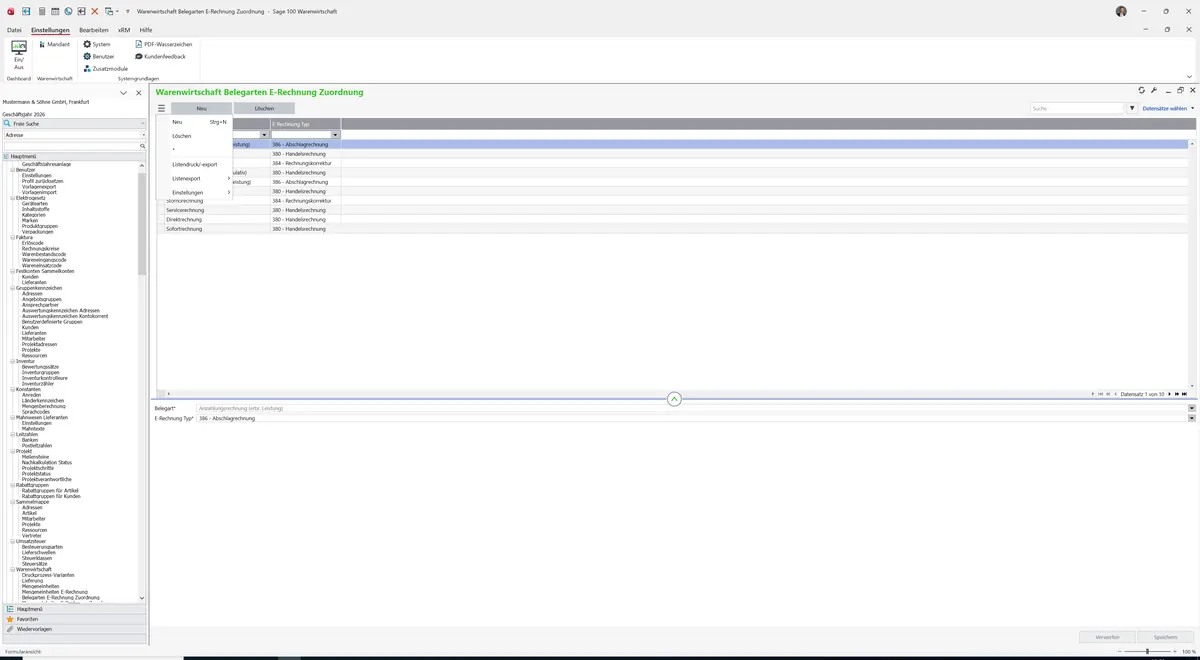Open the E-Rechnung Typ column filter dropdown
Viewport: 1200px width, 660px height.
(x=336, y=135)
